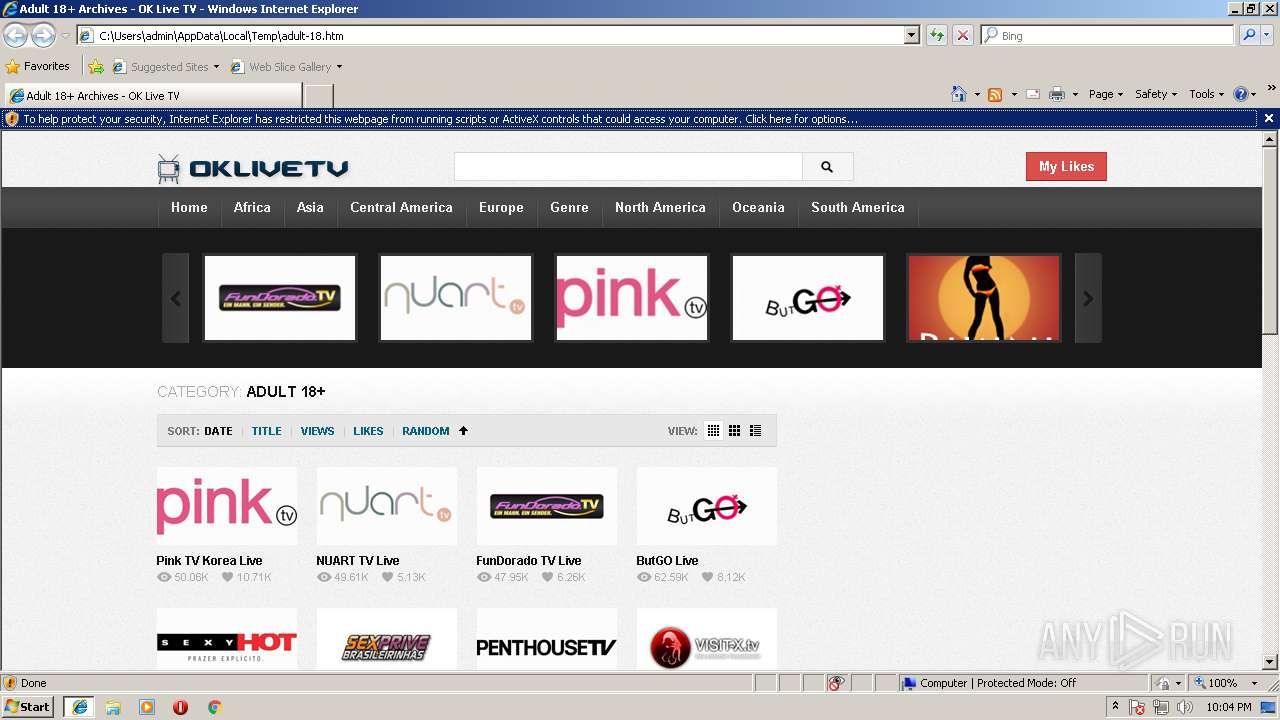Open Internet Explorer from the taskbar
This screenshot has height=720, width=1280.
click(x=79, y=707)
